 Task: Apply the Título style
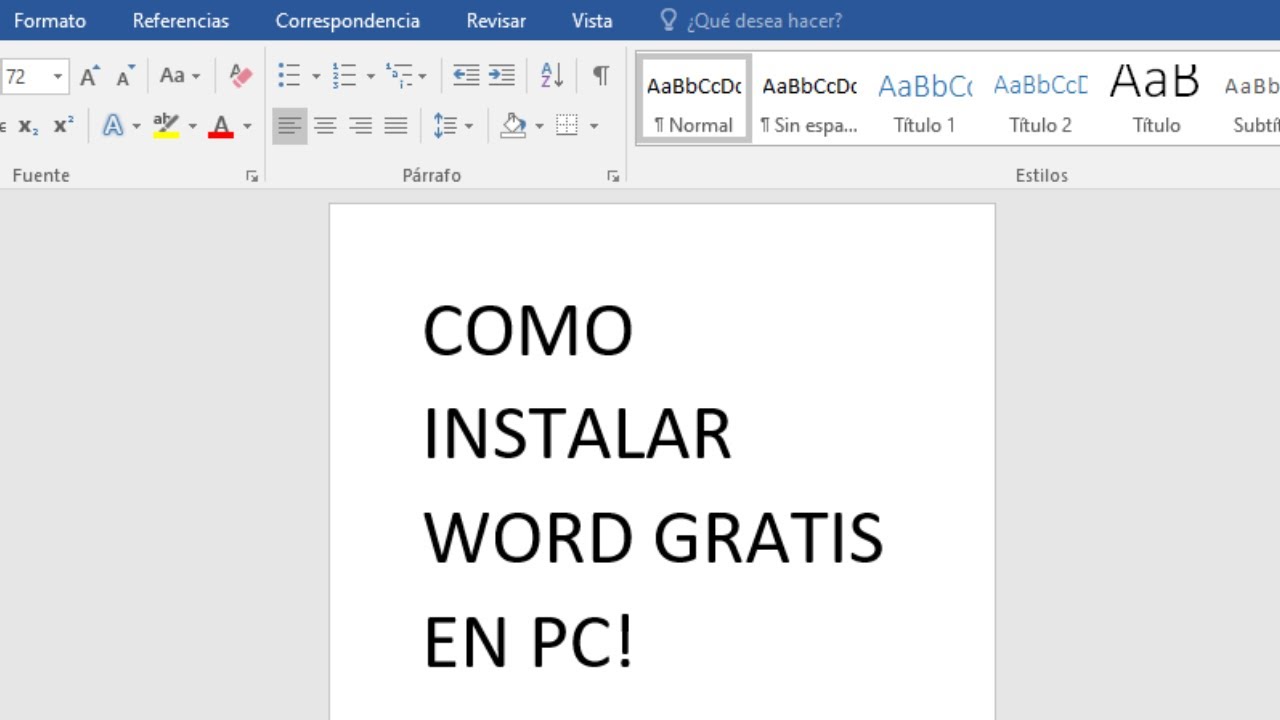pos(1156,98)
